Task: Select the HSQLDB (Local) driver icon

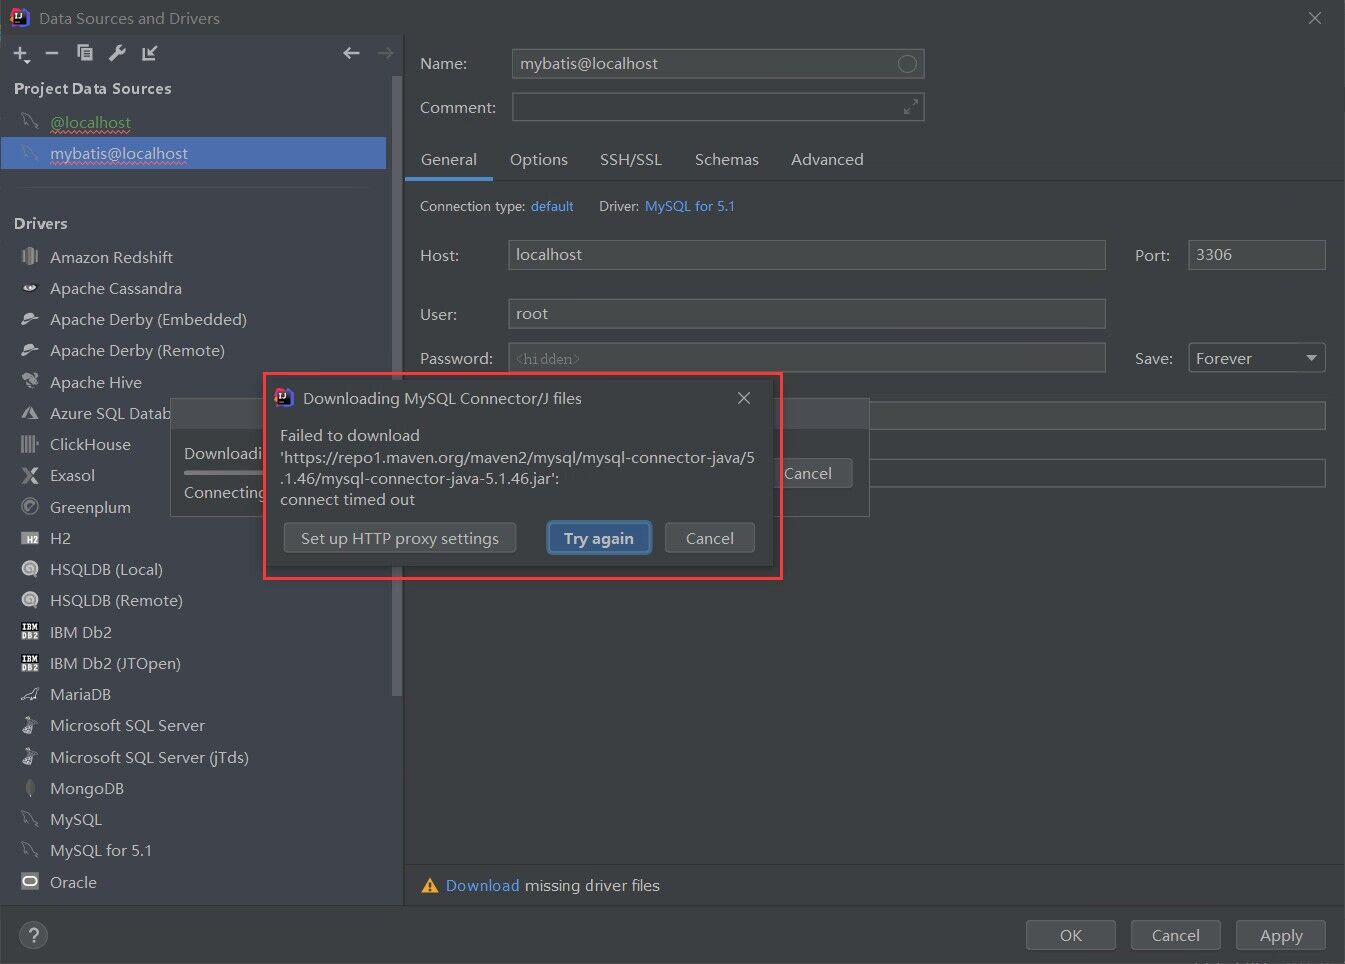Action: point(30,569)
